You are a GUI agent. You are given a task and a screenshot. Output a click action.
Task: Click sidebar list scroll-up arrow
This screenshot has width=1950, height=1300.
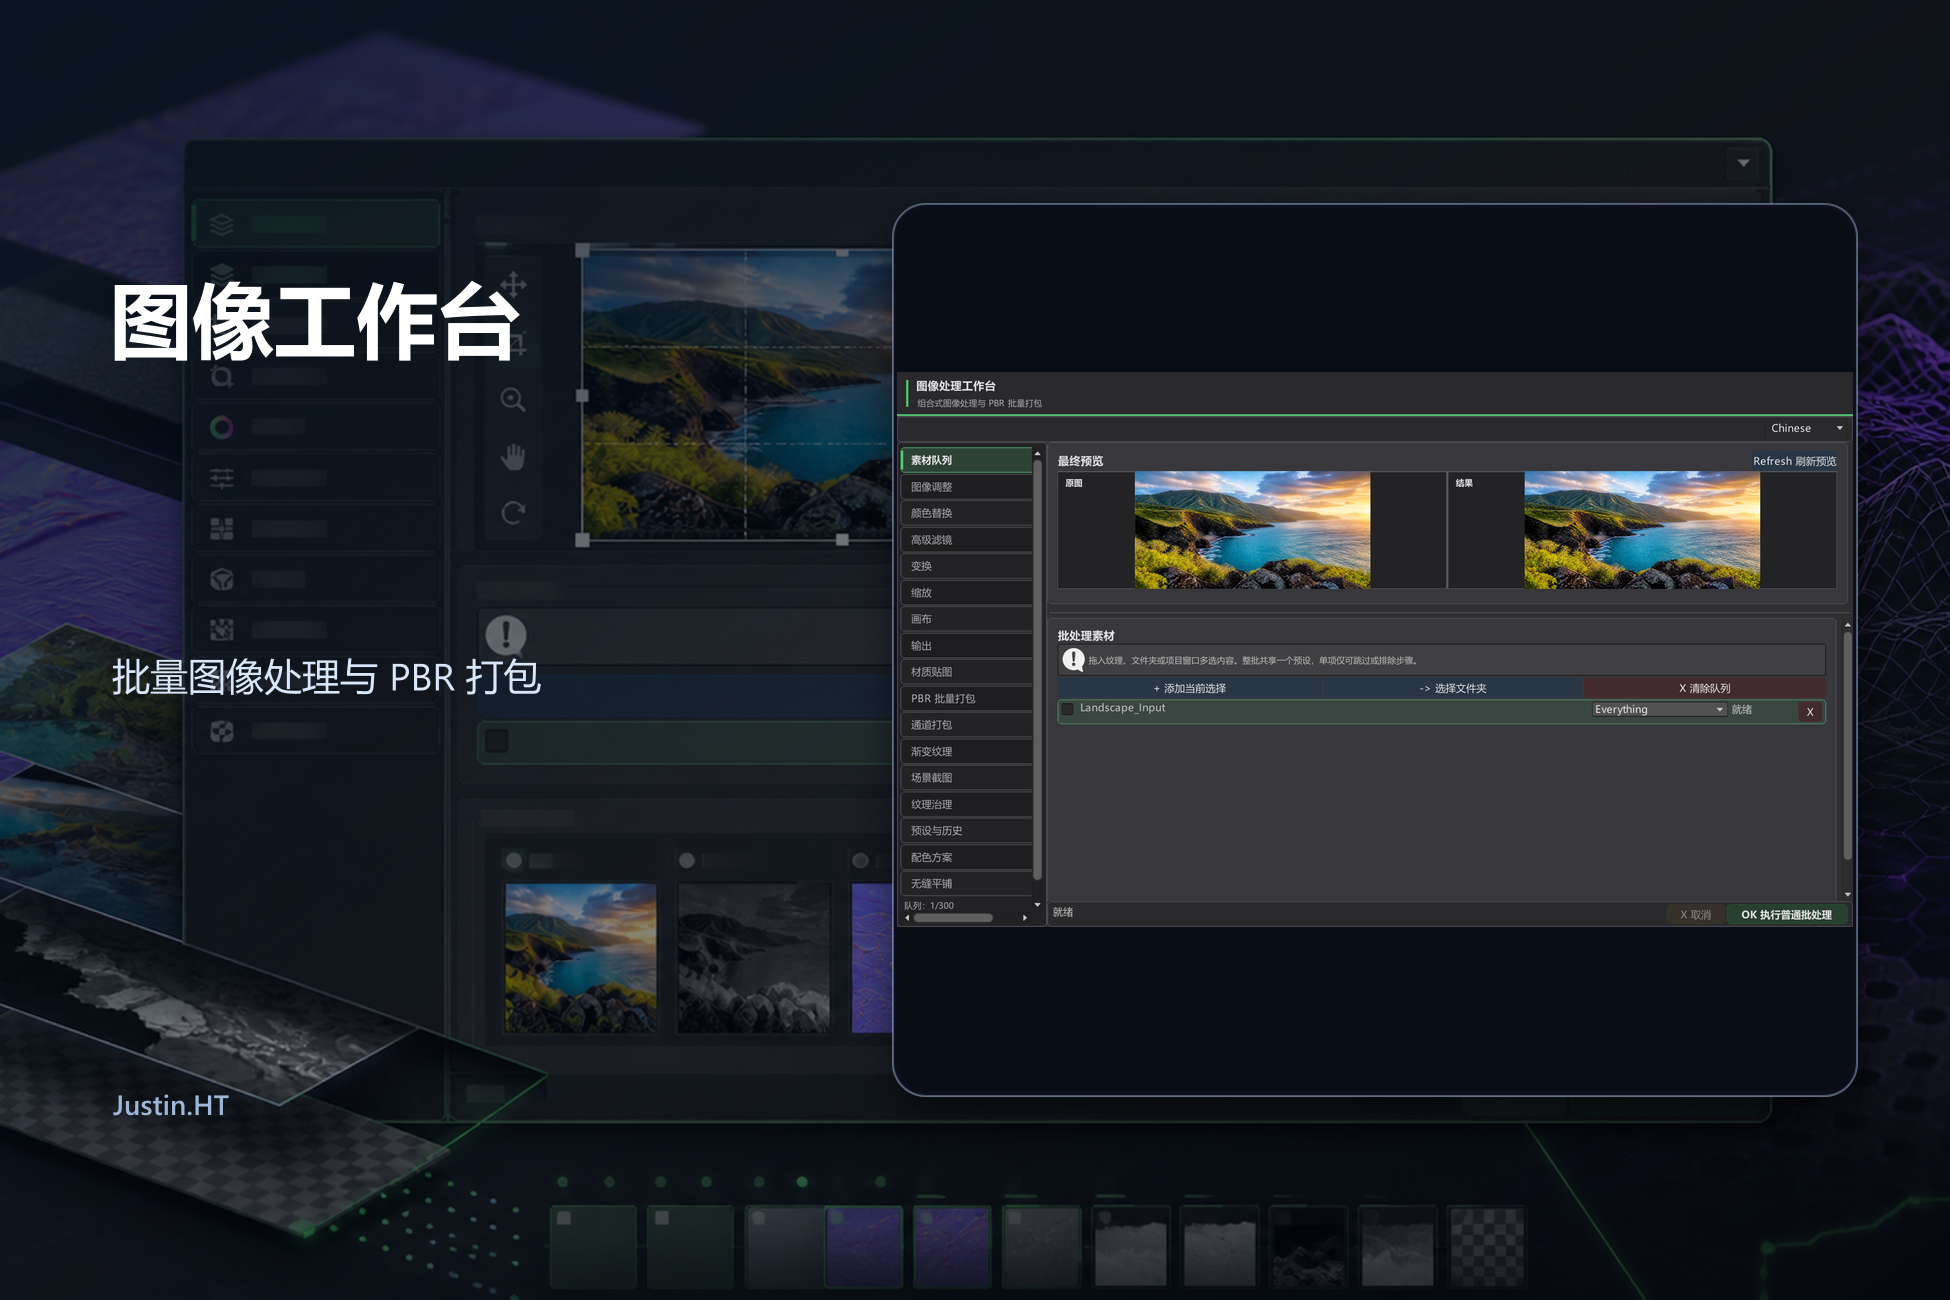click(1038, 453)
